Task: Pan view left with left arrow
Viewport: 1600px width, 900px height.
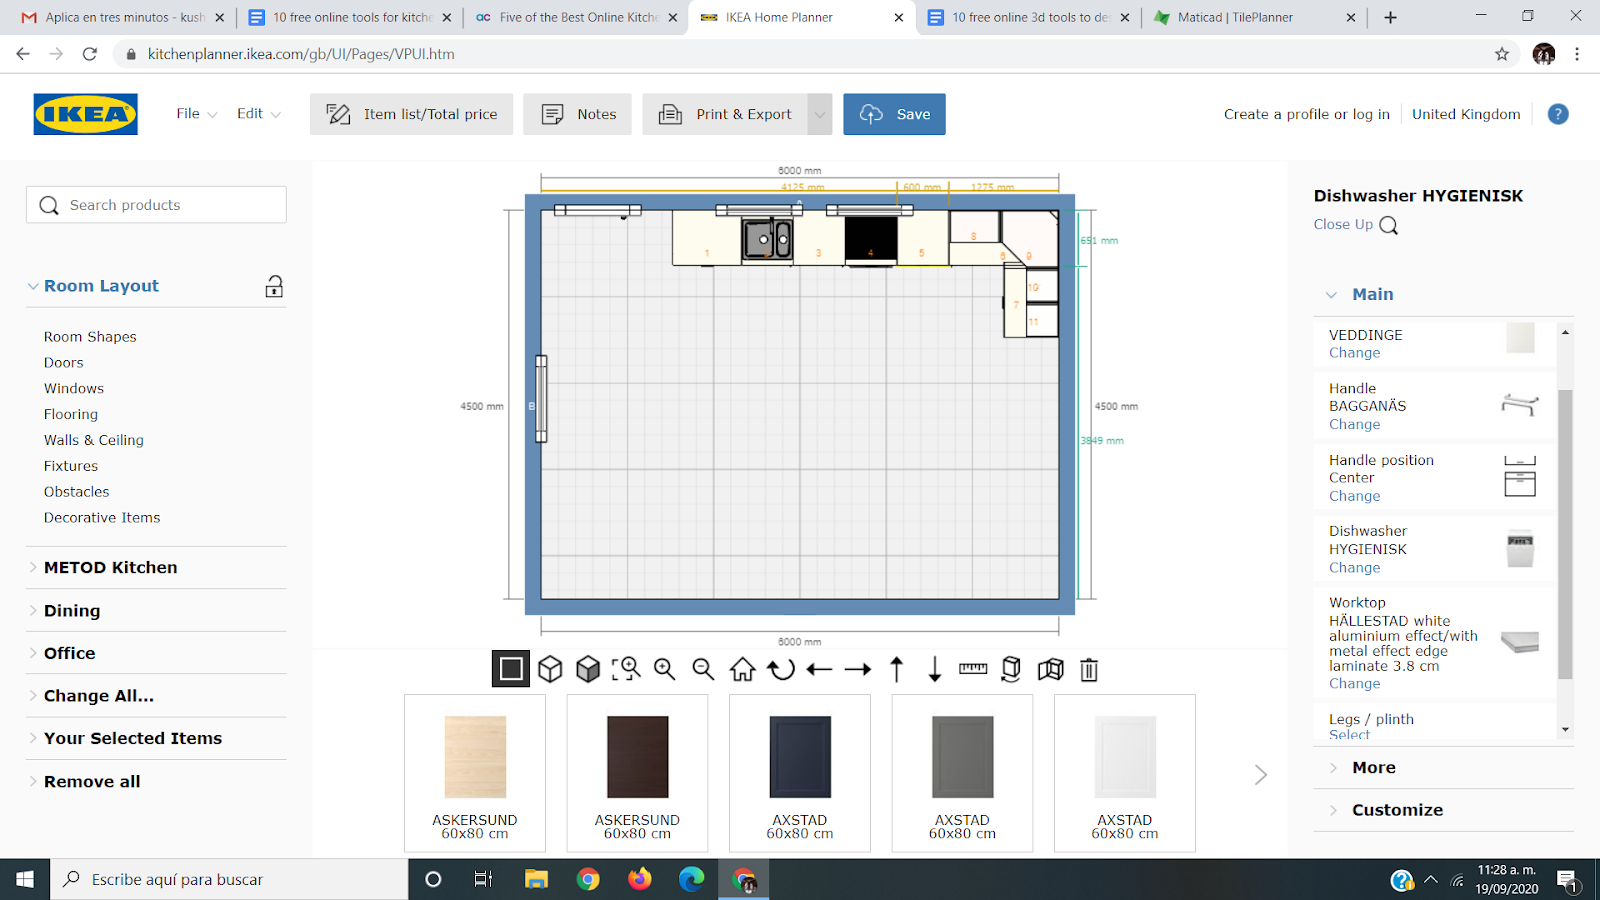Action: point(819,669)
